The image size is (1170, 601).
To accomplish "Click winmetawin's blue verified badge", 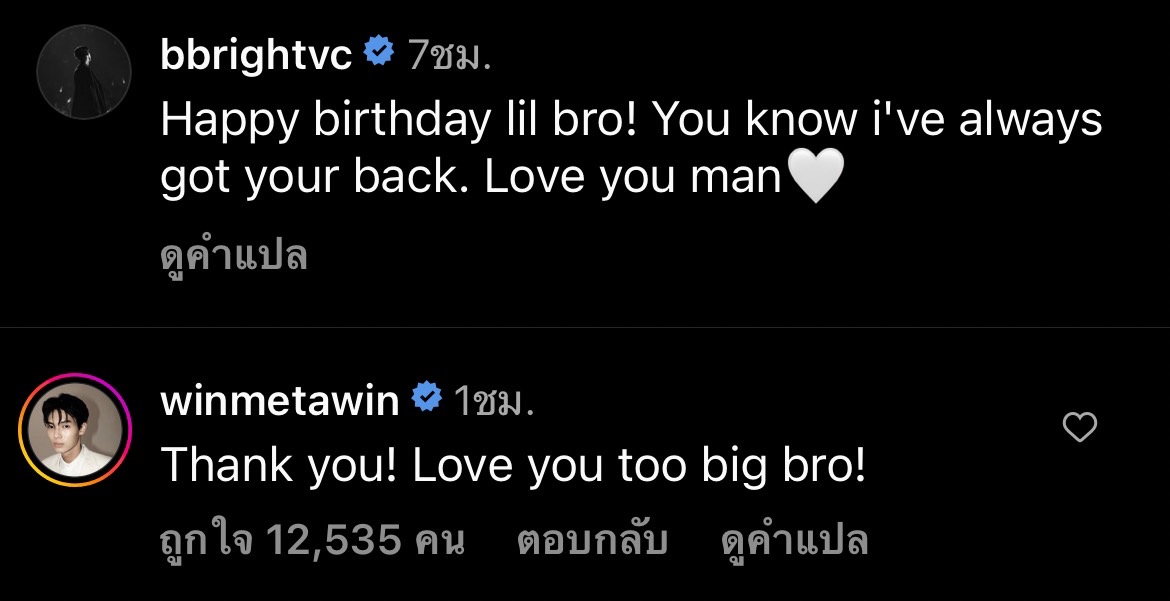I will click(426, 398).
